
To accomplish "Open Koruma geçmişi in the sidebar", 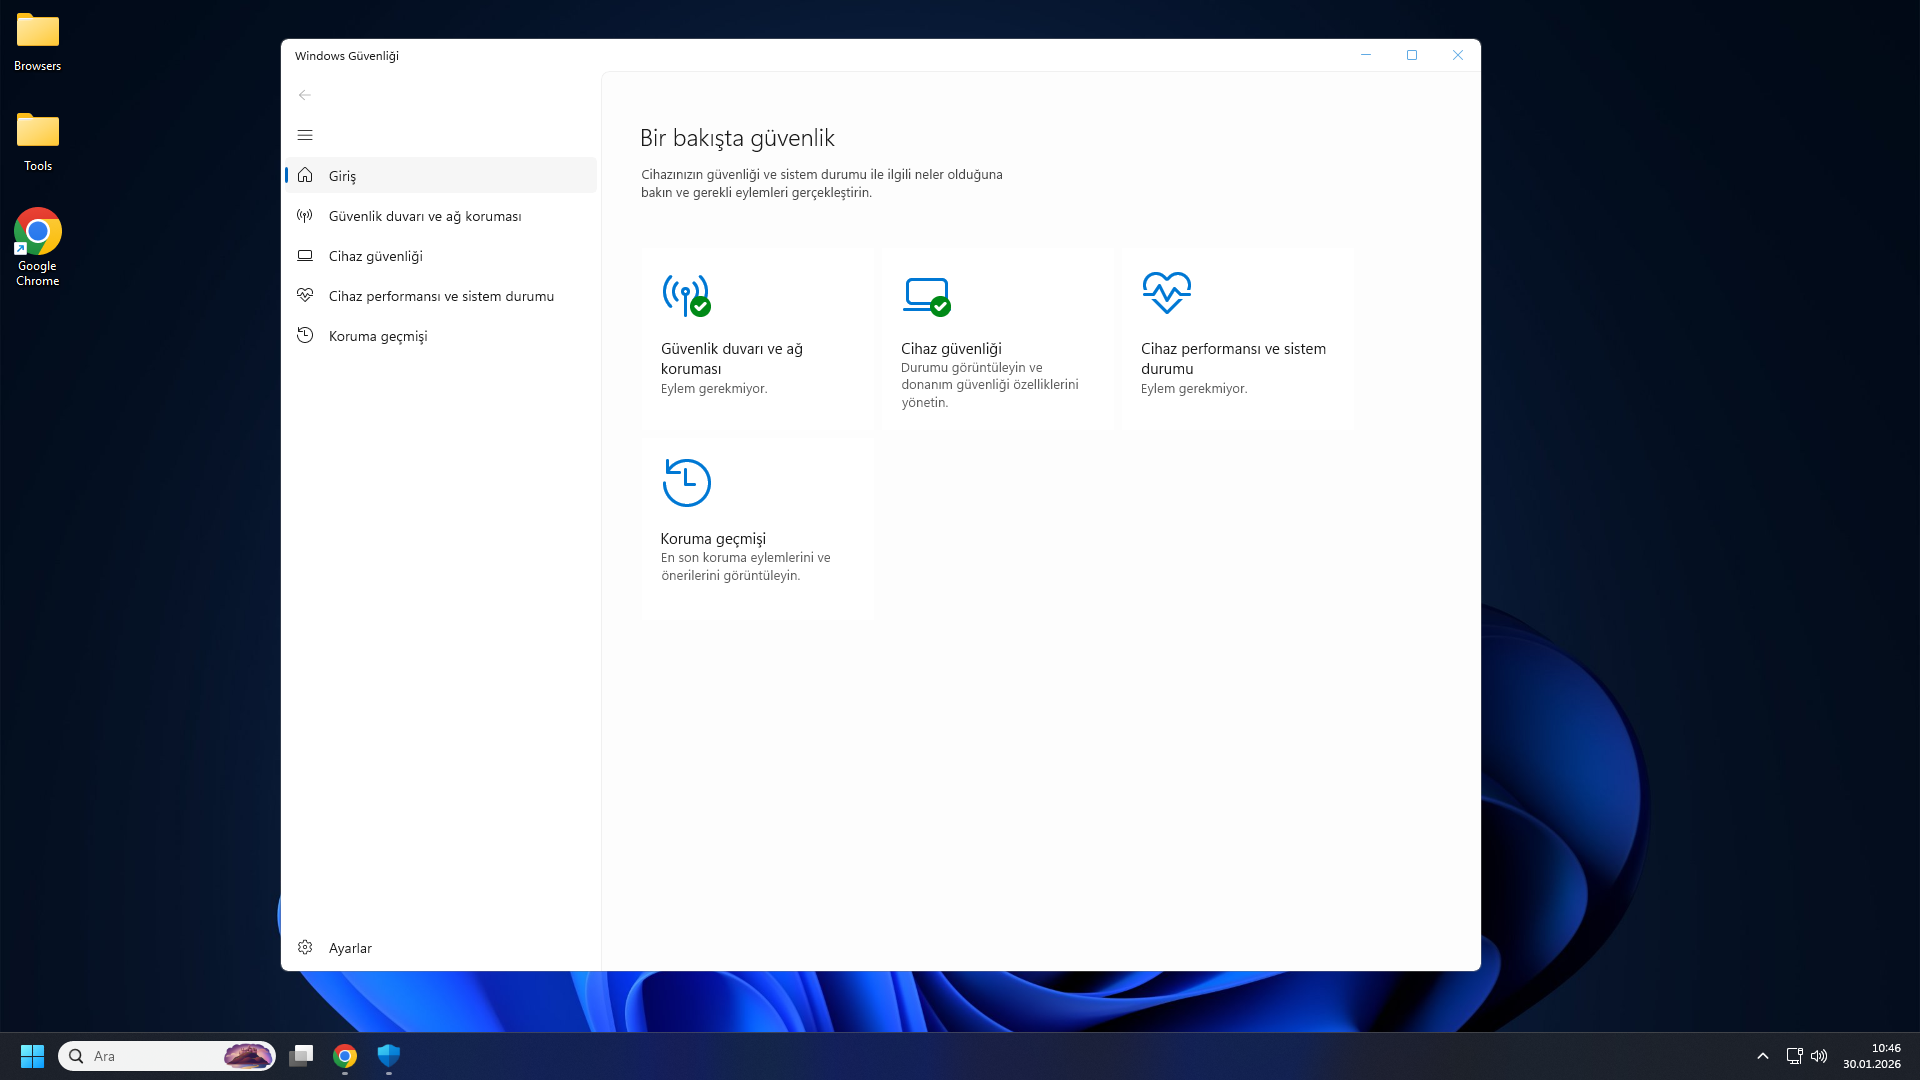I will 441,335.
